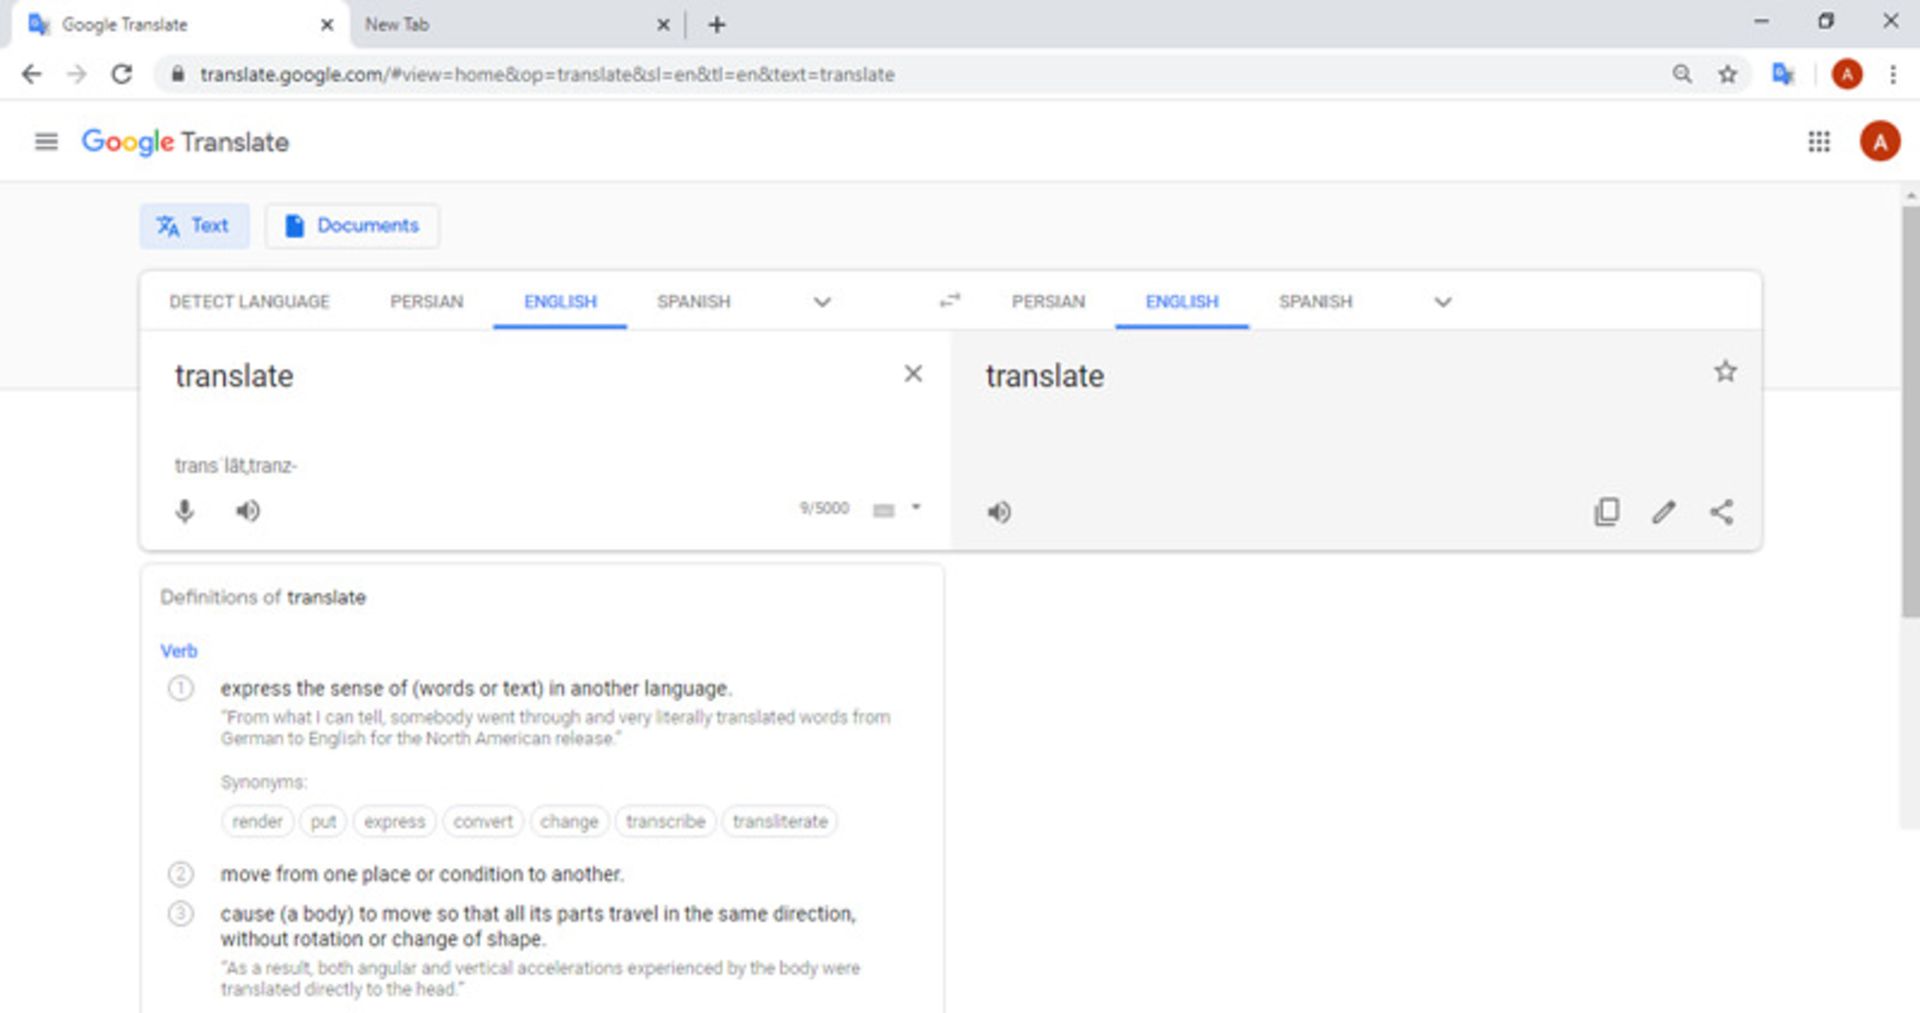Choose Spanish as target language
1920x1013 pixels.
tap(1315, 302)
